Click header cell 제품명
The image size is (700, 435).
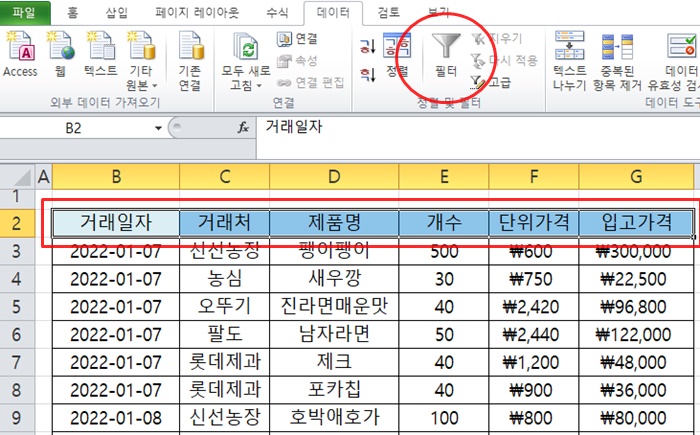[x=334, y=222]
